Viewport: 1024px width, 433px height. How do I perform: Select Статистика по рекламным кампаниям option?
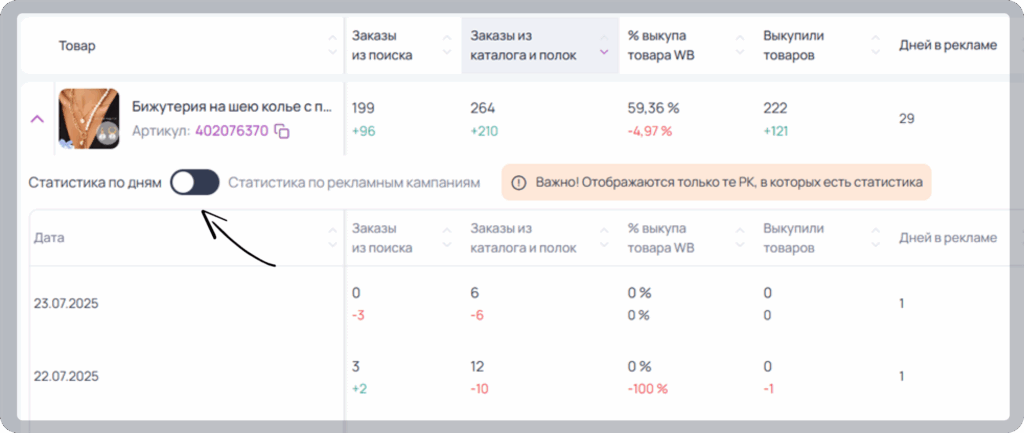(354, 183)
